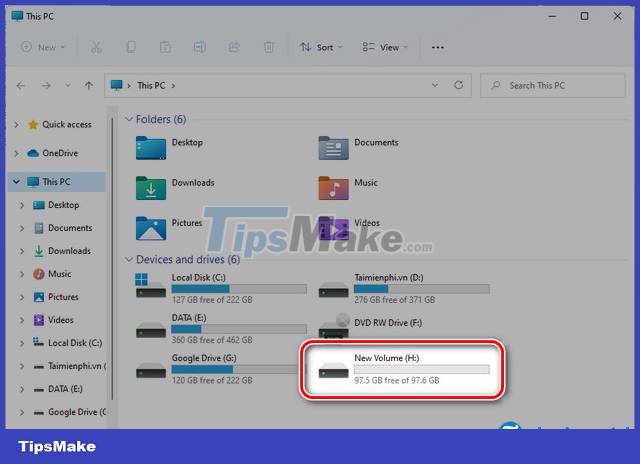Image resolution: width=640 pixels, height=464 pixels.
Task: Click the navigation pane scrollbar
Action: coord(112,259)
